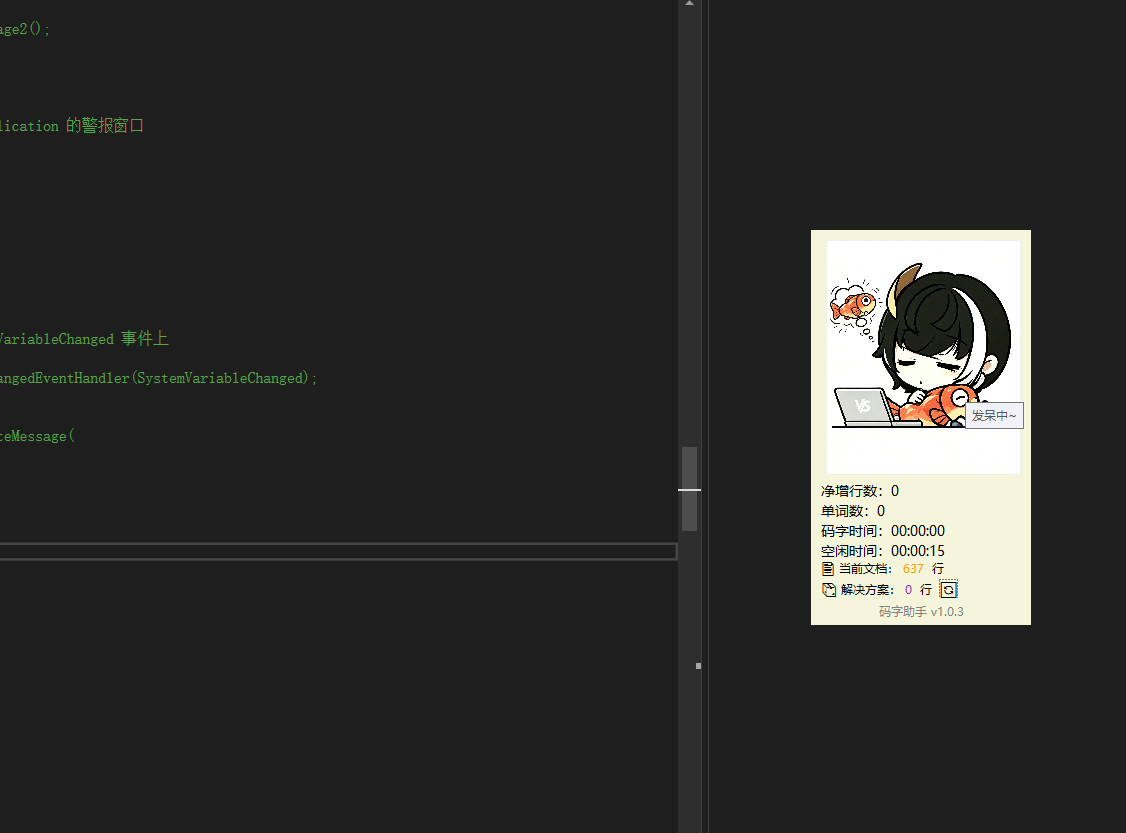The width and height of the screenshot is (1126, 833).
Task: Click the small change marker in scrollbar
Action: (698, 666)
